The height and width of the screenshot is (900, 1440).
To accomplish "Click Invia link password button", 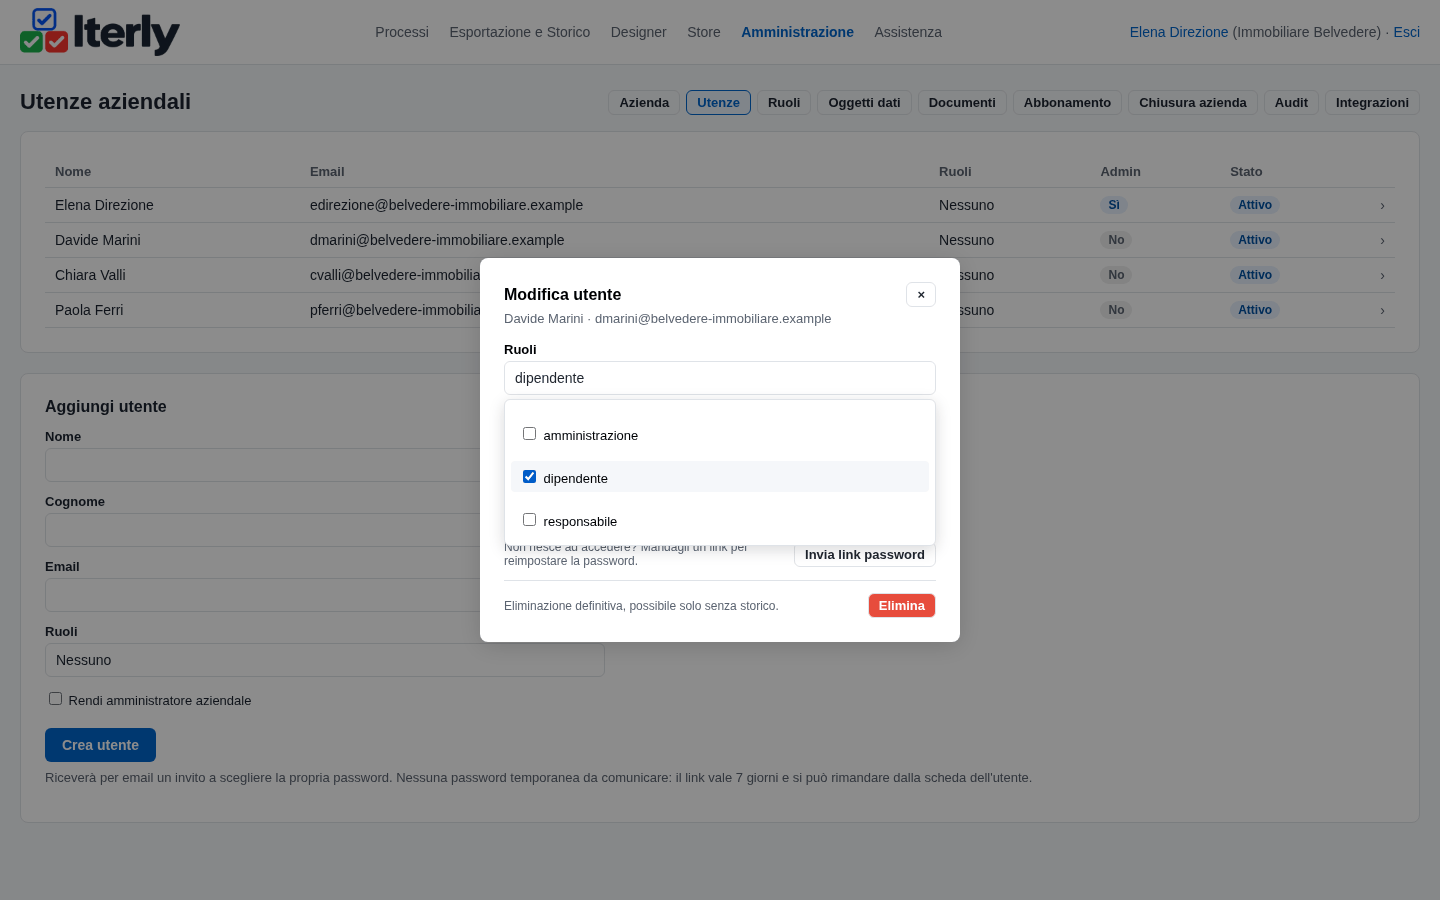I will pos(865,555).
